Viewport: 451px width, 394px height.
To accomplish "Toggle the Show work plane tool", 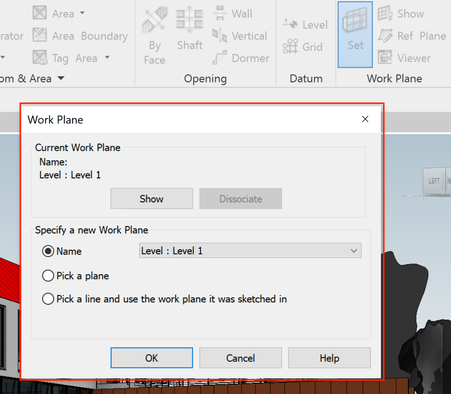I will 401,13.
